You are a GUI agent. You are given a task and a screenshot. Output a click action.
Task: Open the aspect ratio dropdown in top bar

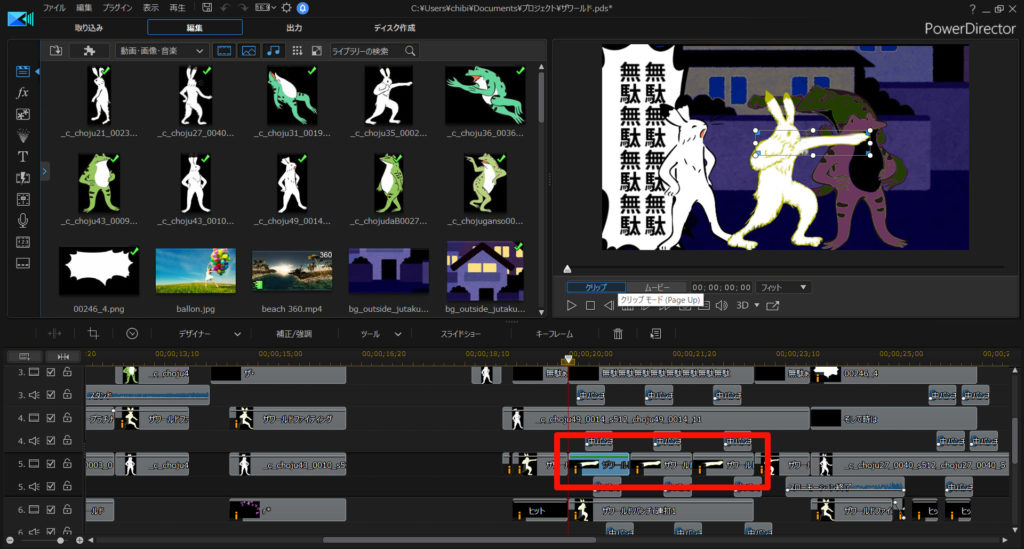[264, 8]
